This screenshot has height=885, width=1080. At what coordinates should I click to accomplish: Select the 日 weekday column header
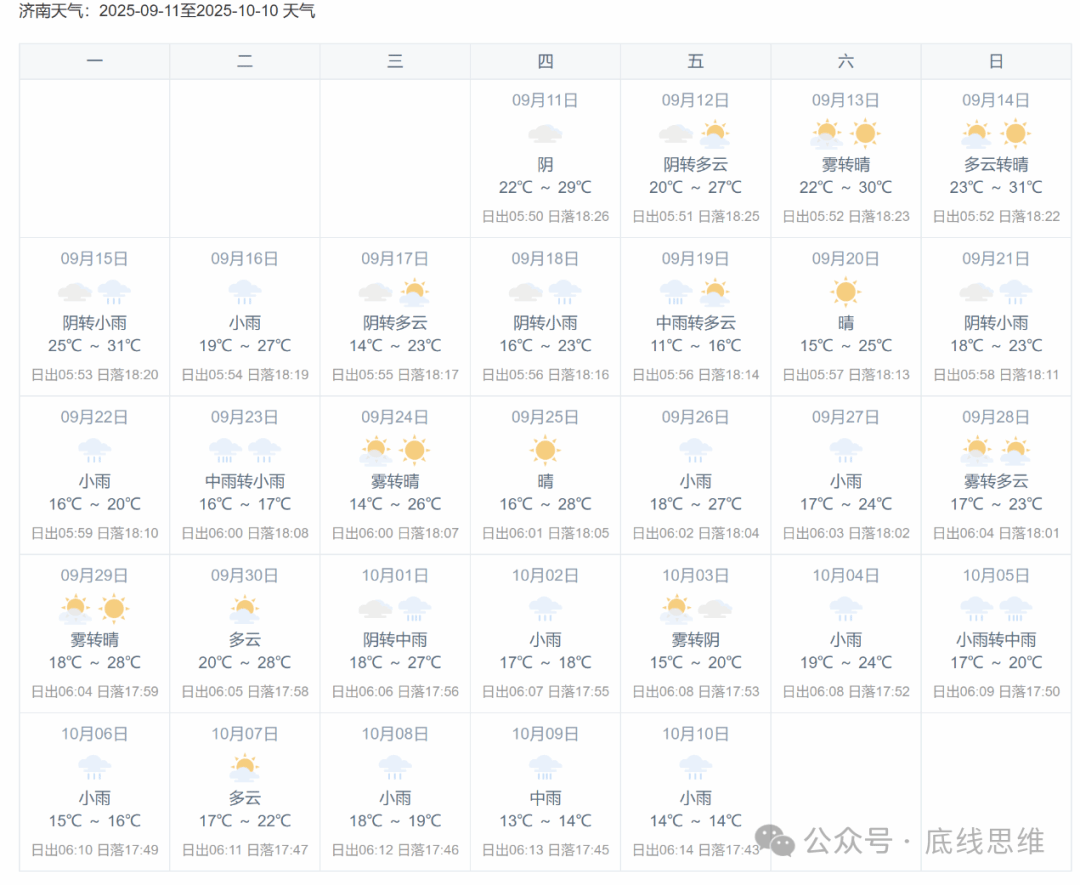995,62
